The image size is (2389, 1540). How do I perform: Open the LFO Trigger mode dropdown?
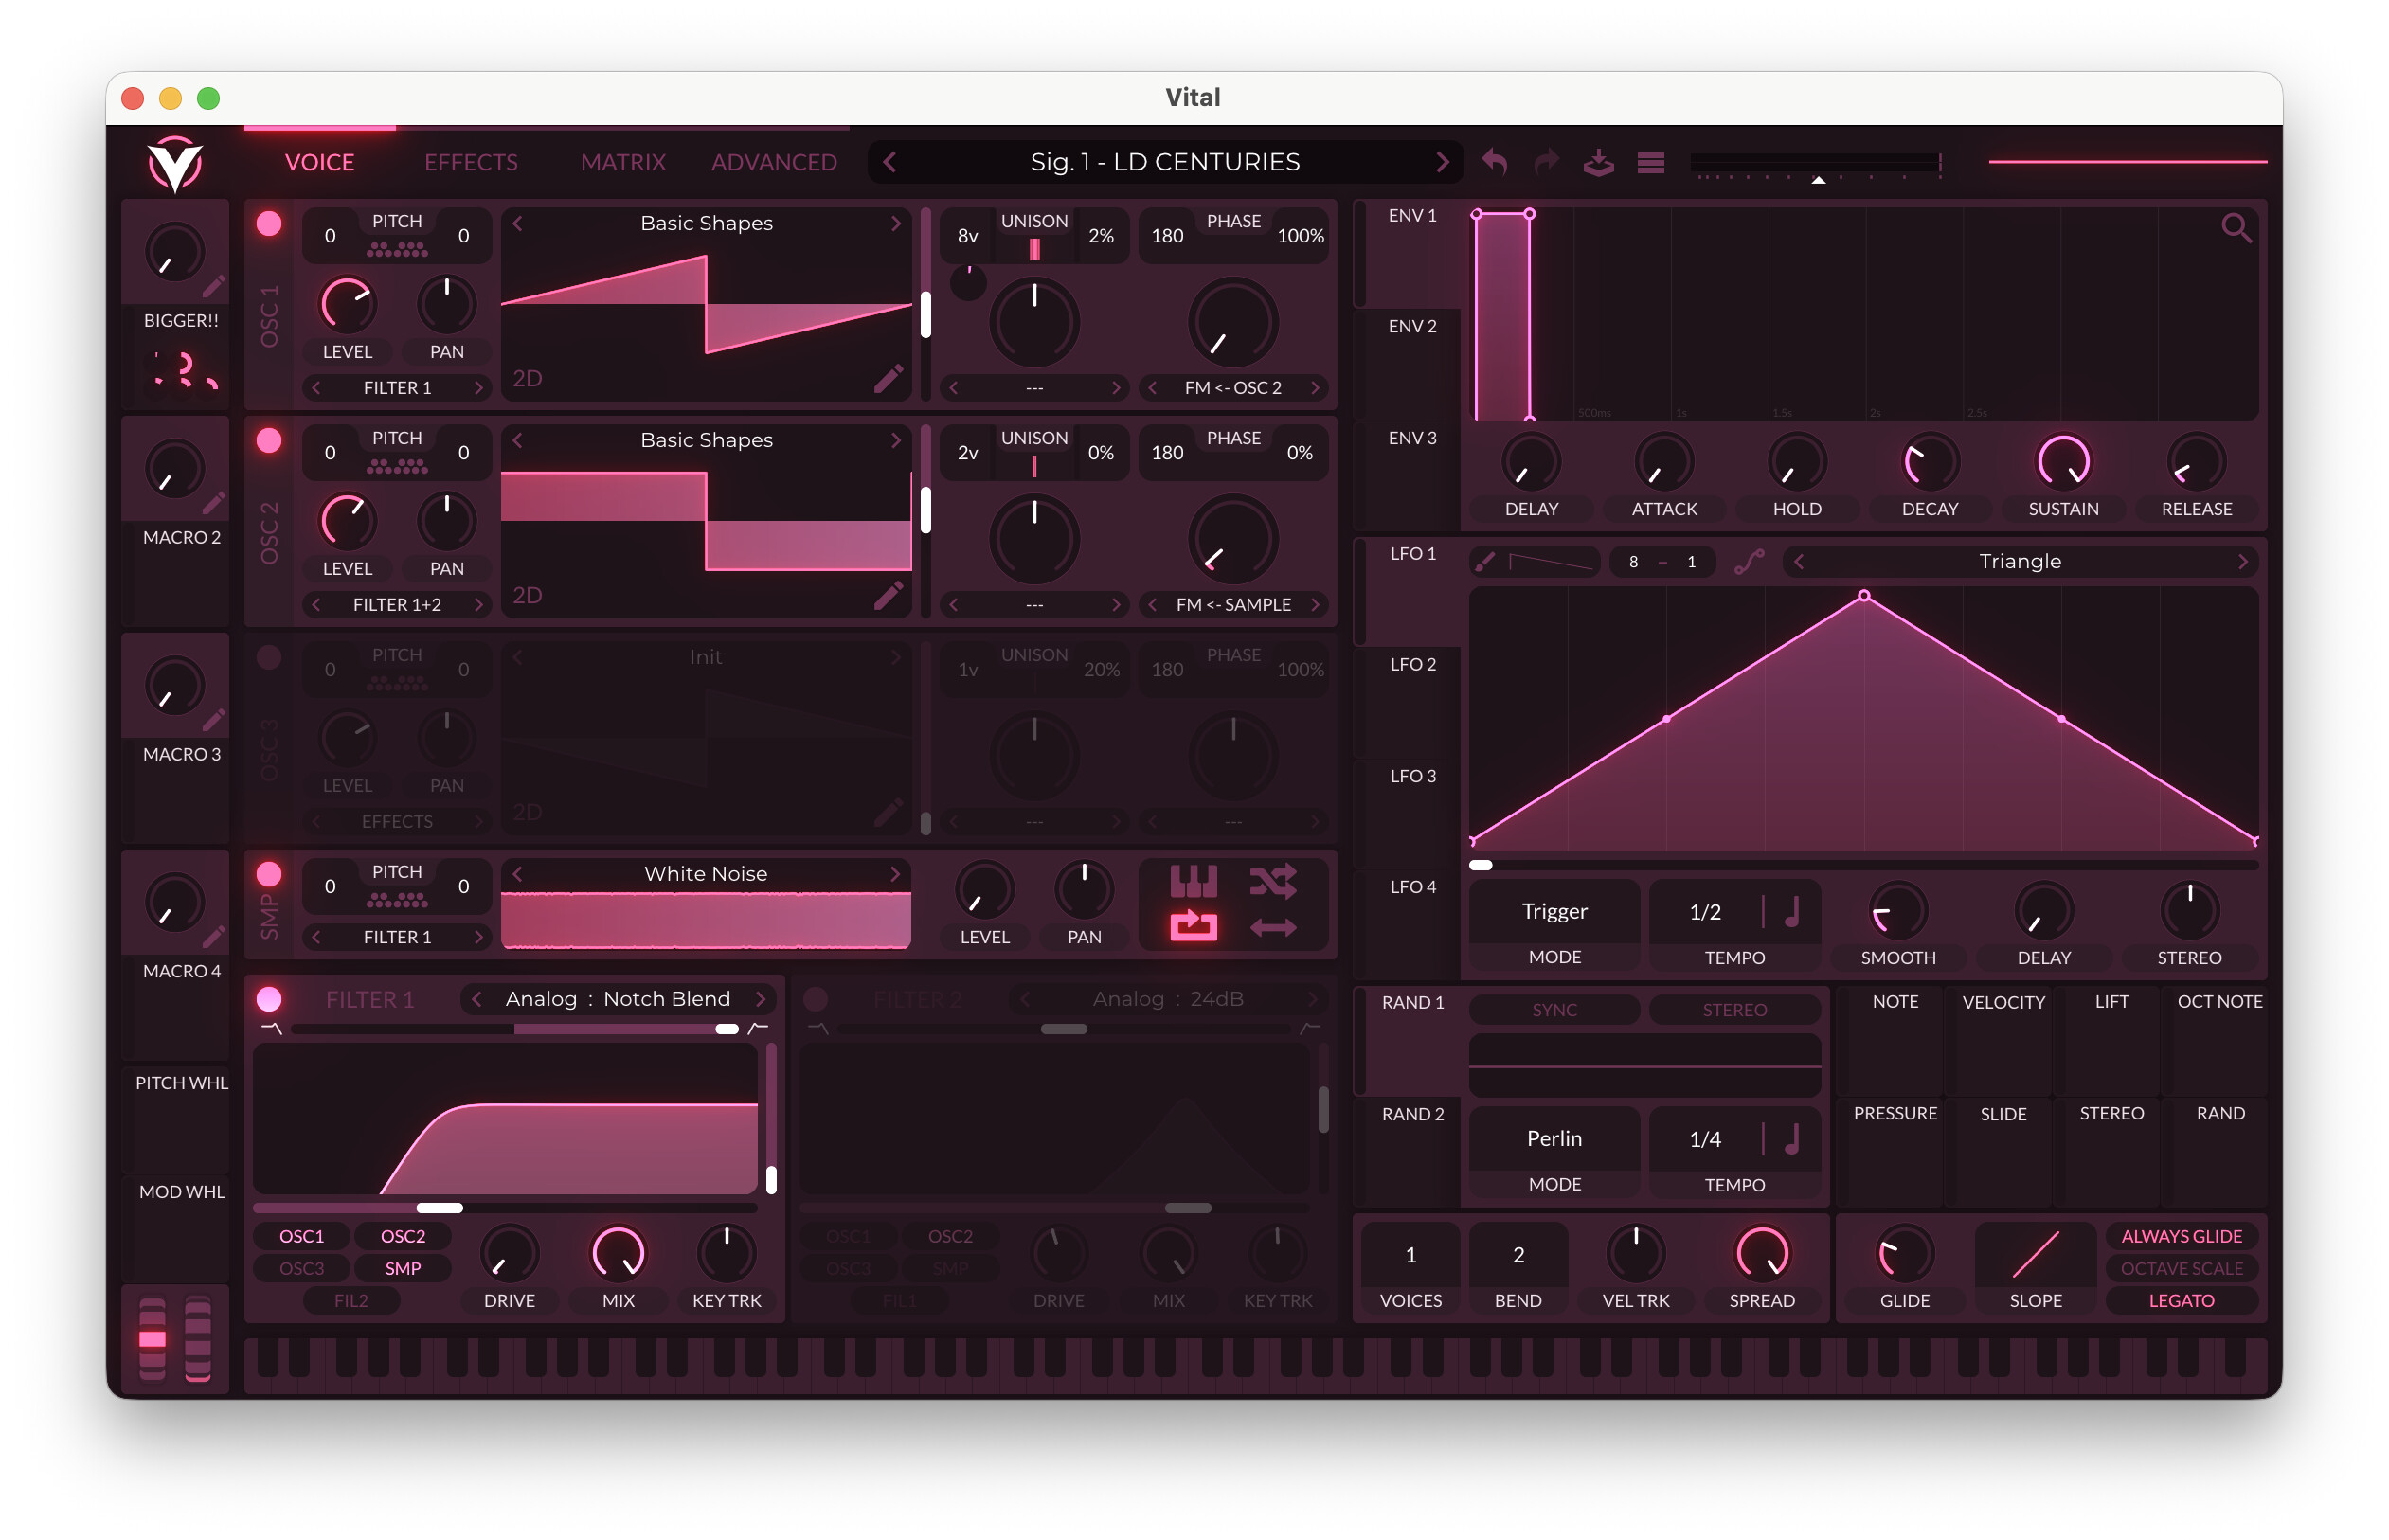pyautogui.click(x=1554, y=911)
